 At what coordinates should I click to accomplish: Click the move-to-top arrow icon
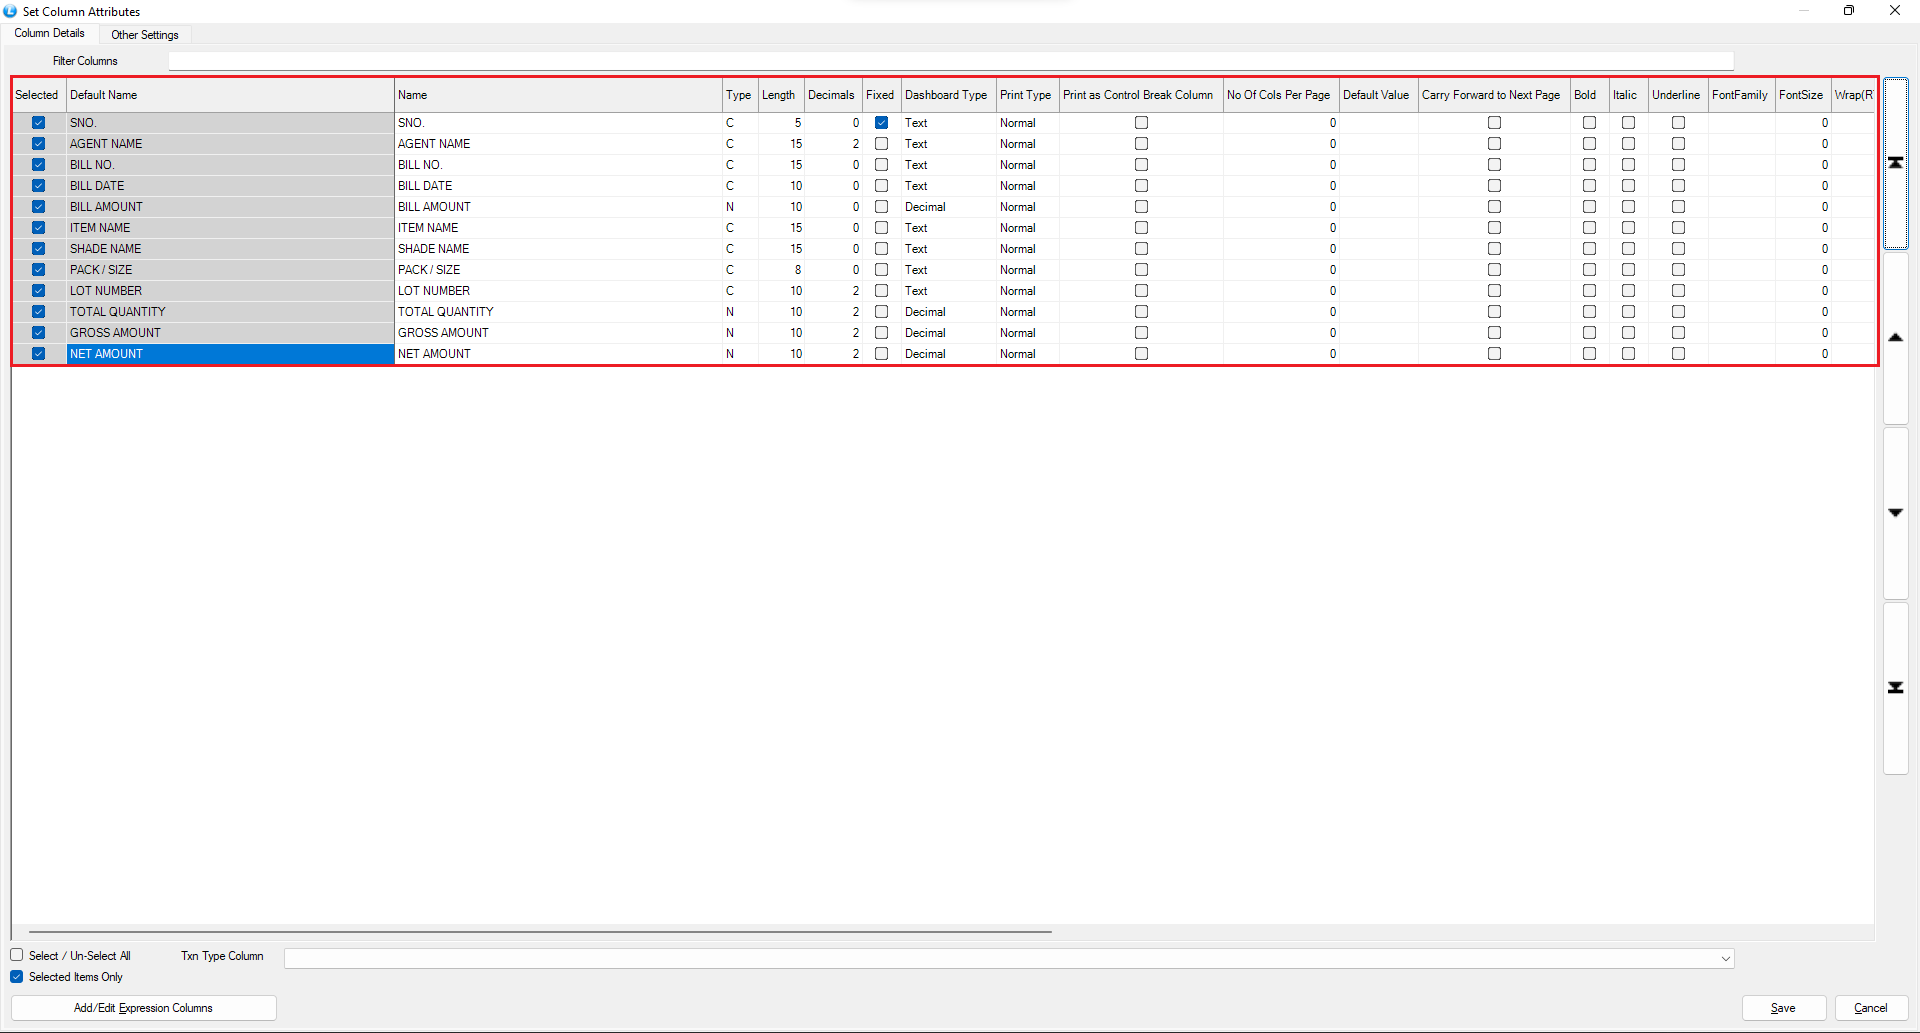pos(1895,163)
